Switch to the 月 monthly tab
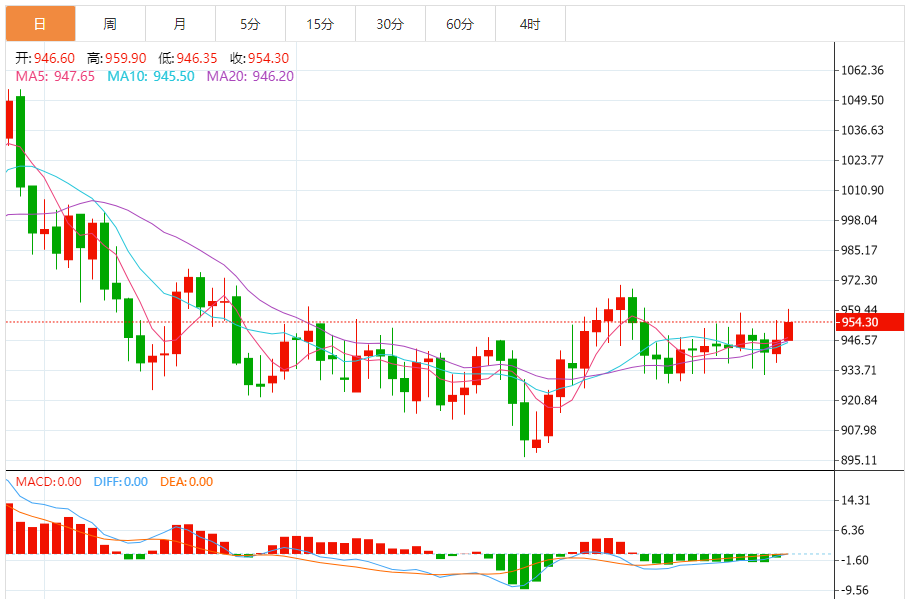 180,24
